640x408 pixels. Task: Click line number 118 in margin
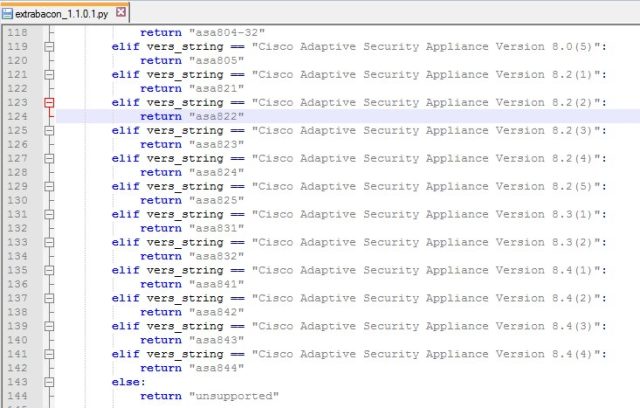[x=18, y=33]
